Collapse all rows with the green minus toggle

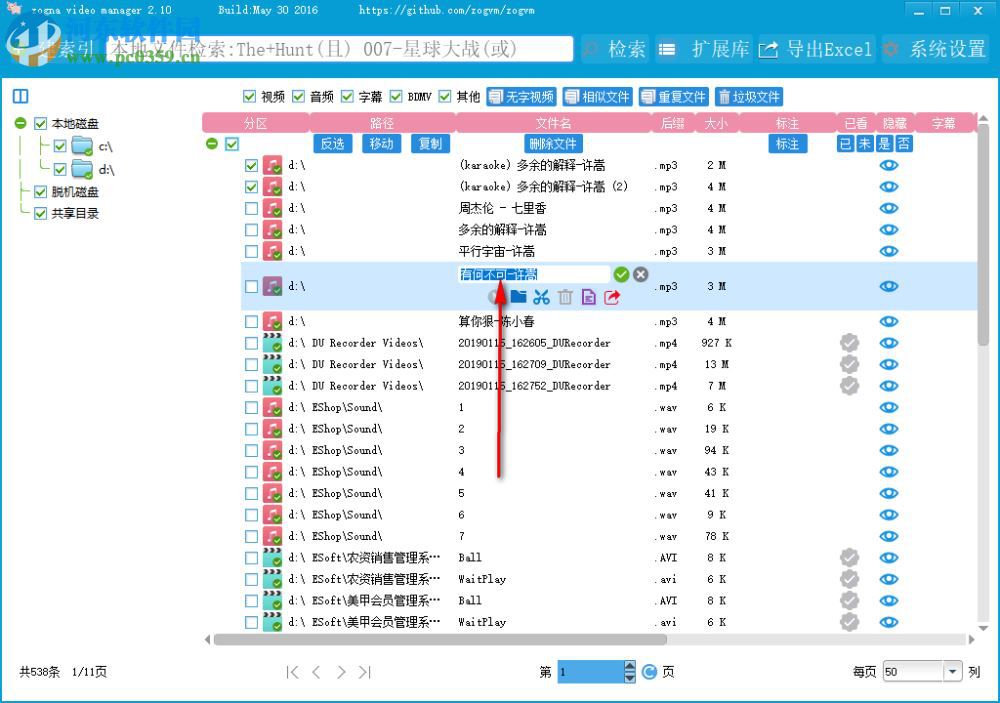pos(212,142)
